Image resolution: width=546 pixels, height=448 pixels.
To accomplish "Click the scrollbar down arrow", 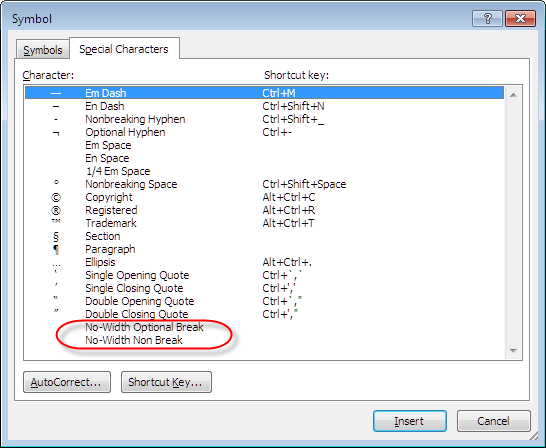I will tap(513, 351).
